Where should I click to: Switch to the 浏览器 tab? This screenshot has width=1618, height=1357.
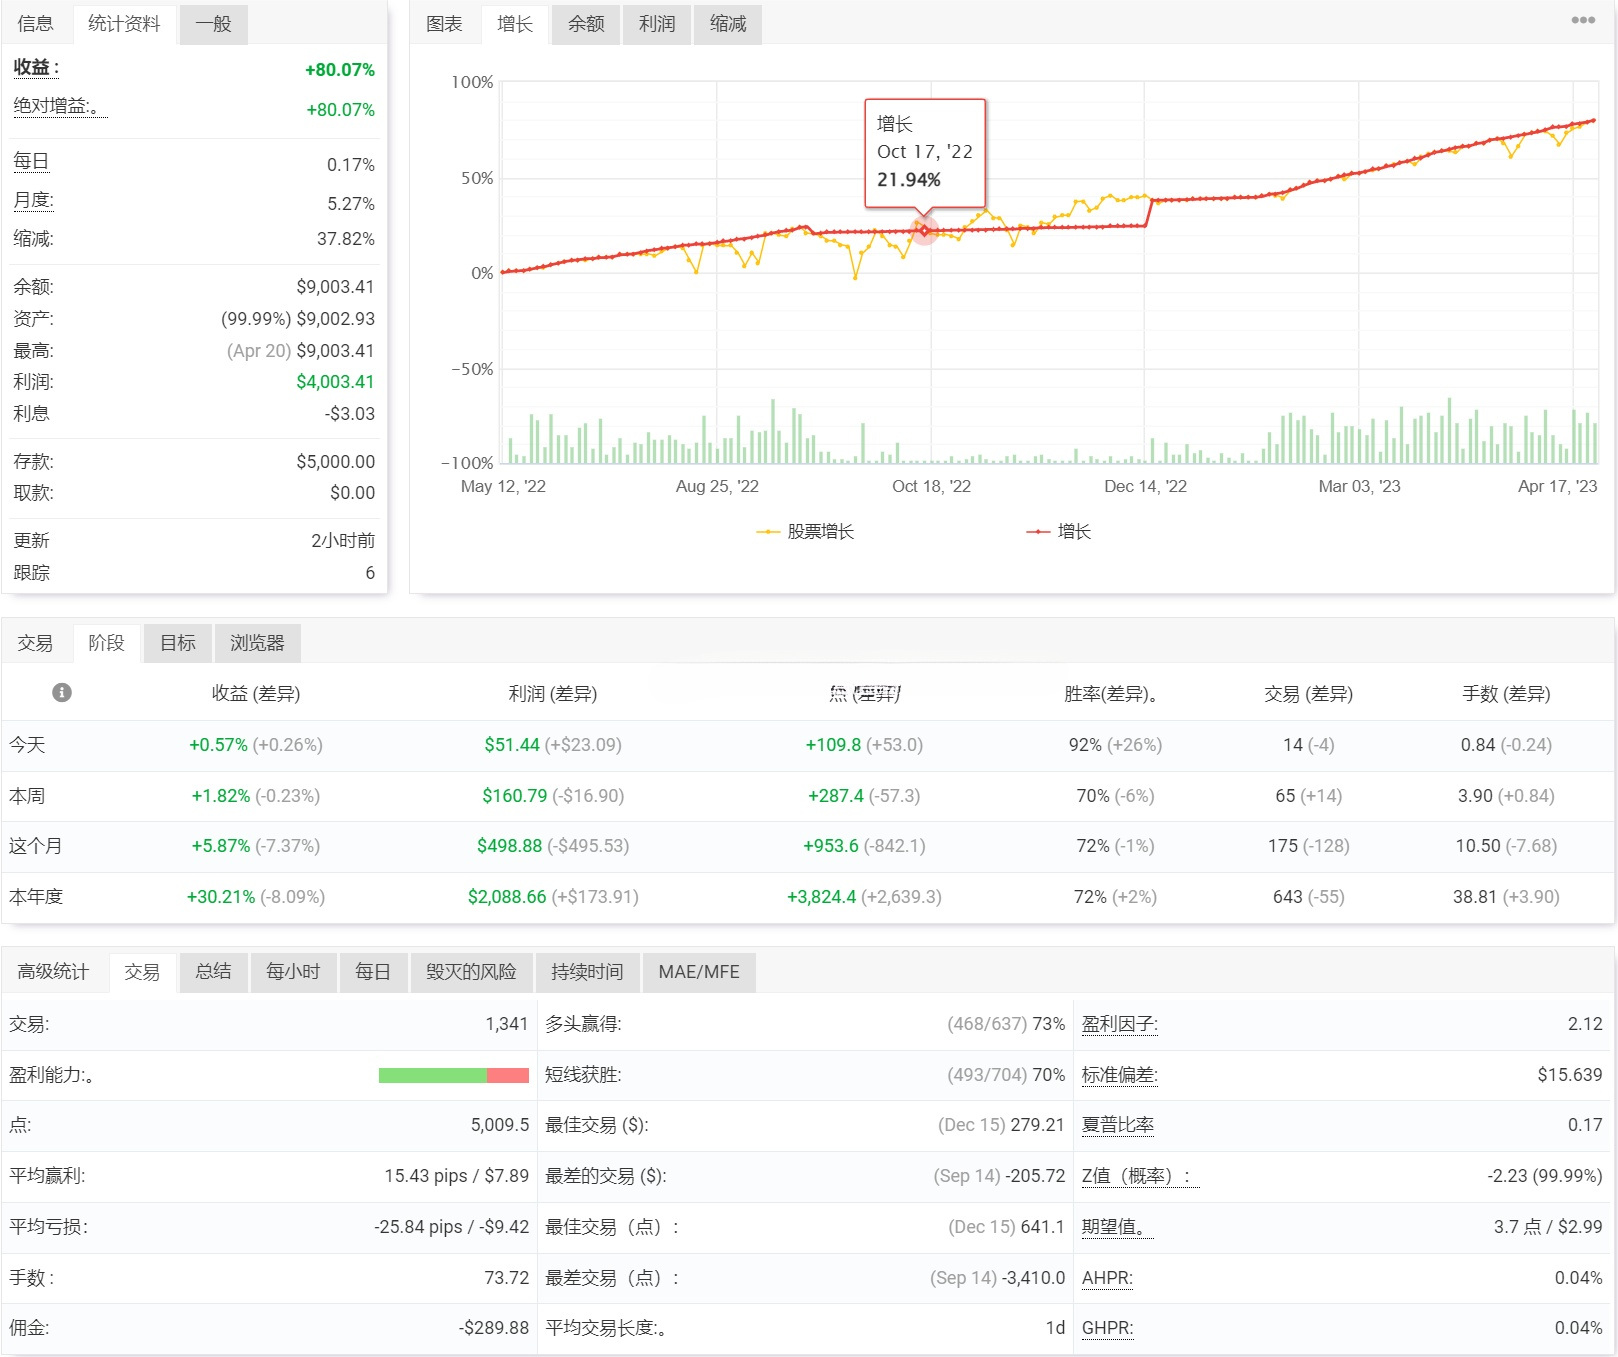click(x=257, y=643)
